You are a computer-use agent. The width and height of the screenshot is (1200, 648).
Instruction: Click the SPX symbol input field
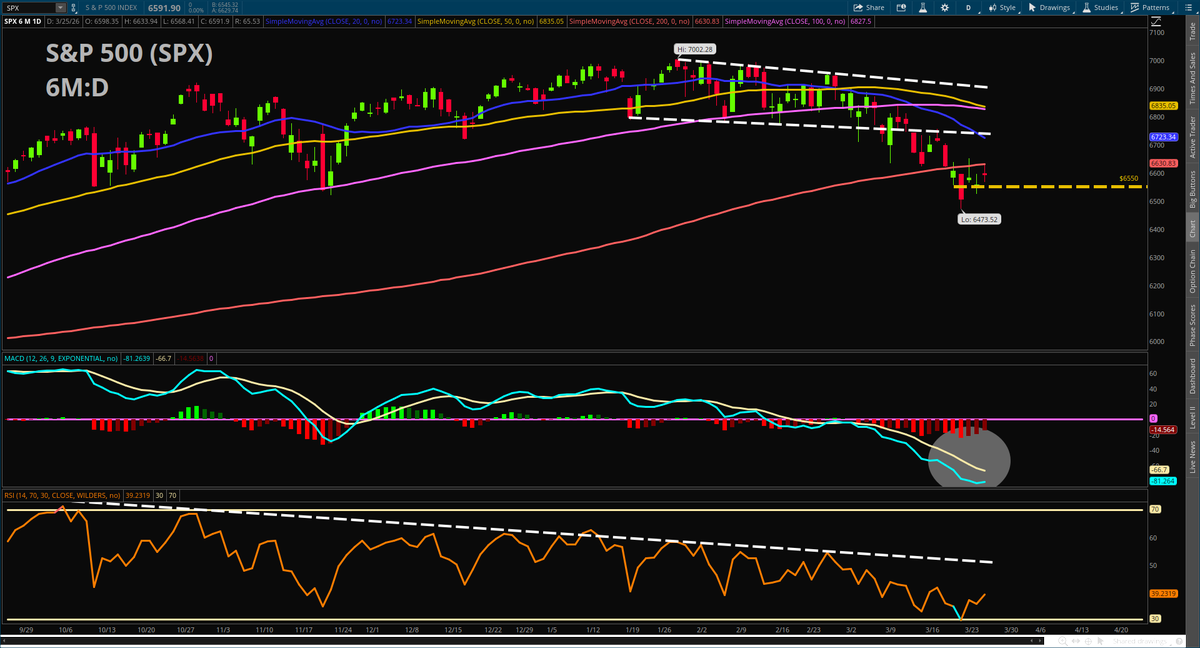[28, 8]
